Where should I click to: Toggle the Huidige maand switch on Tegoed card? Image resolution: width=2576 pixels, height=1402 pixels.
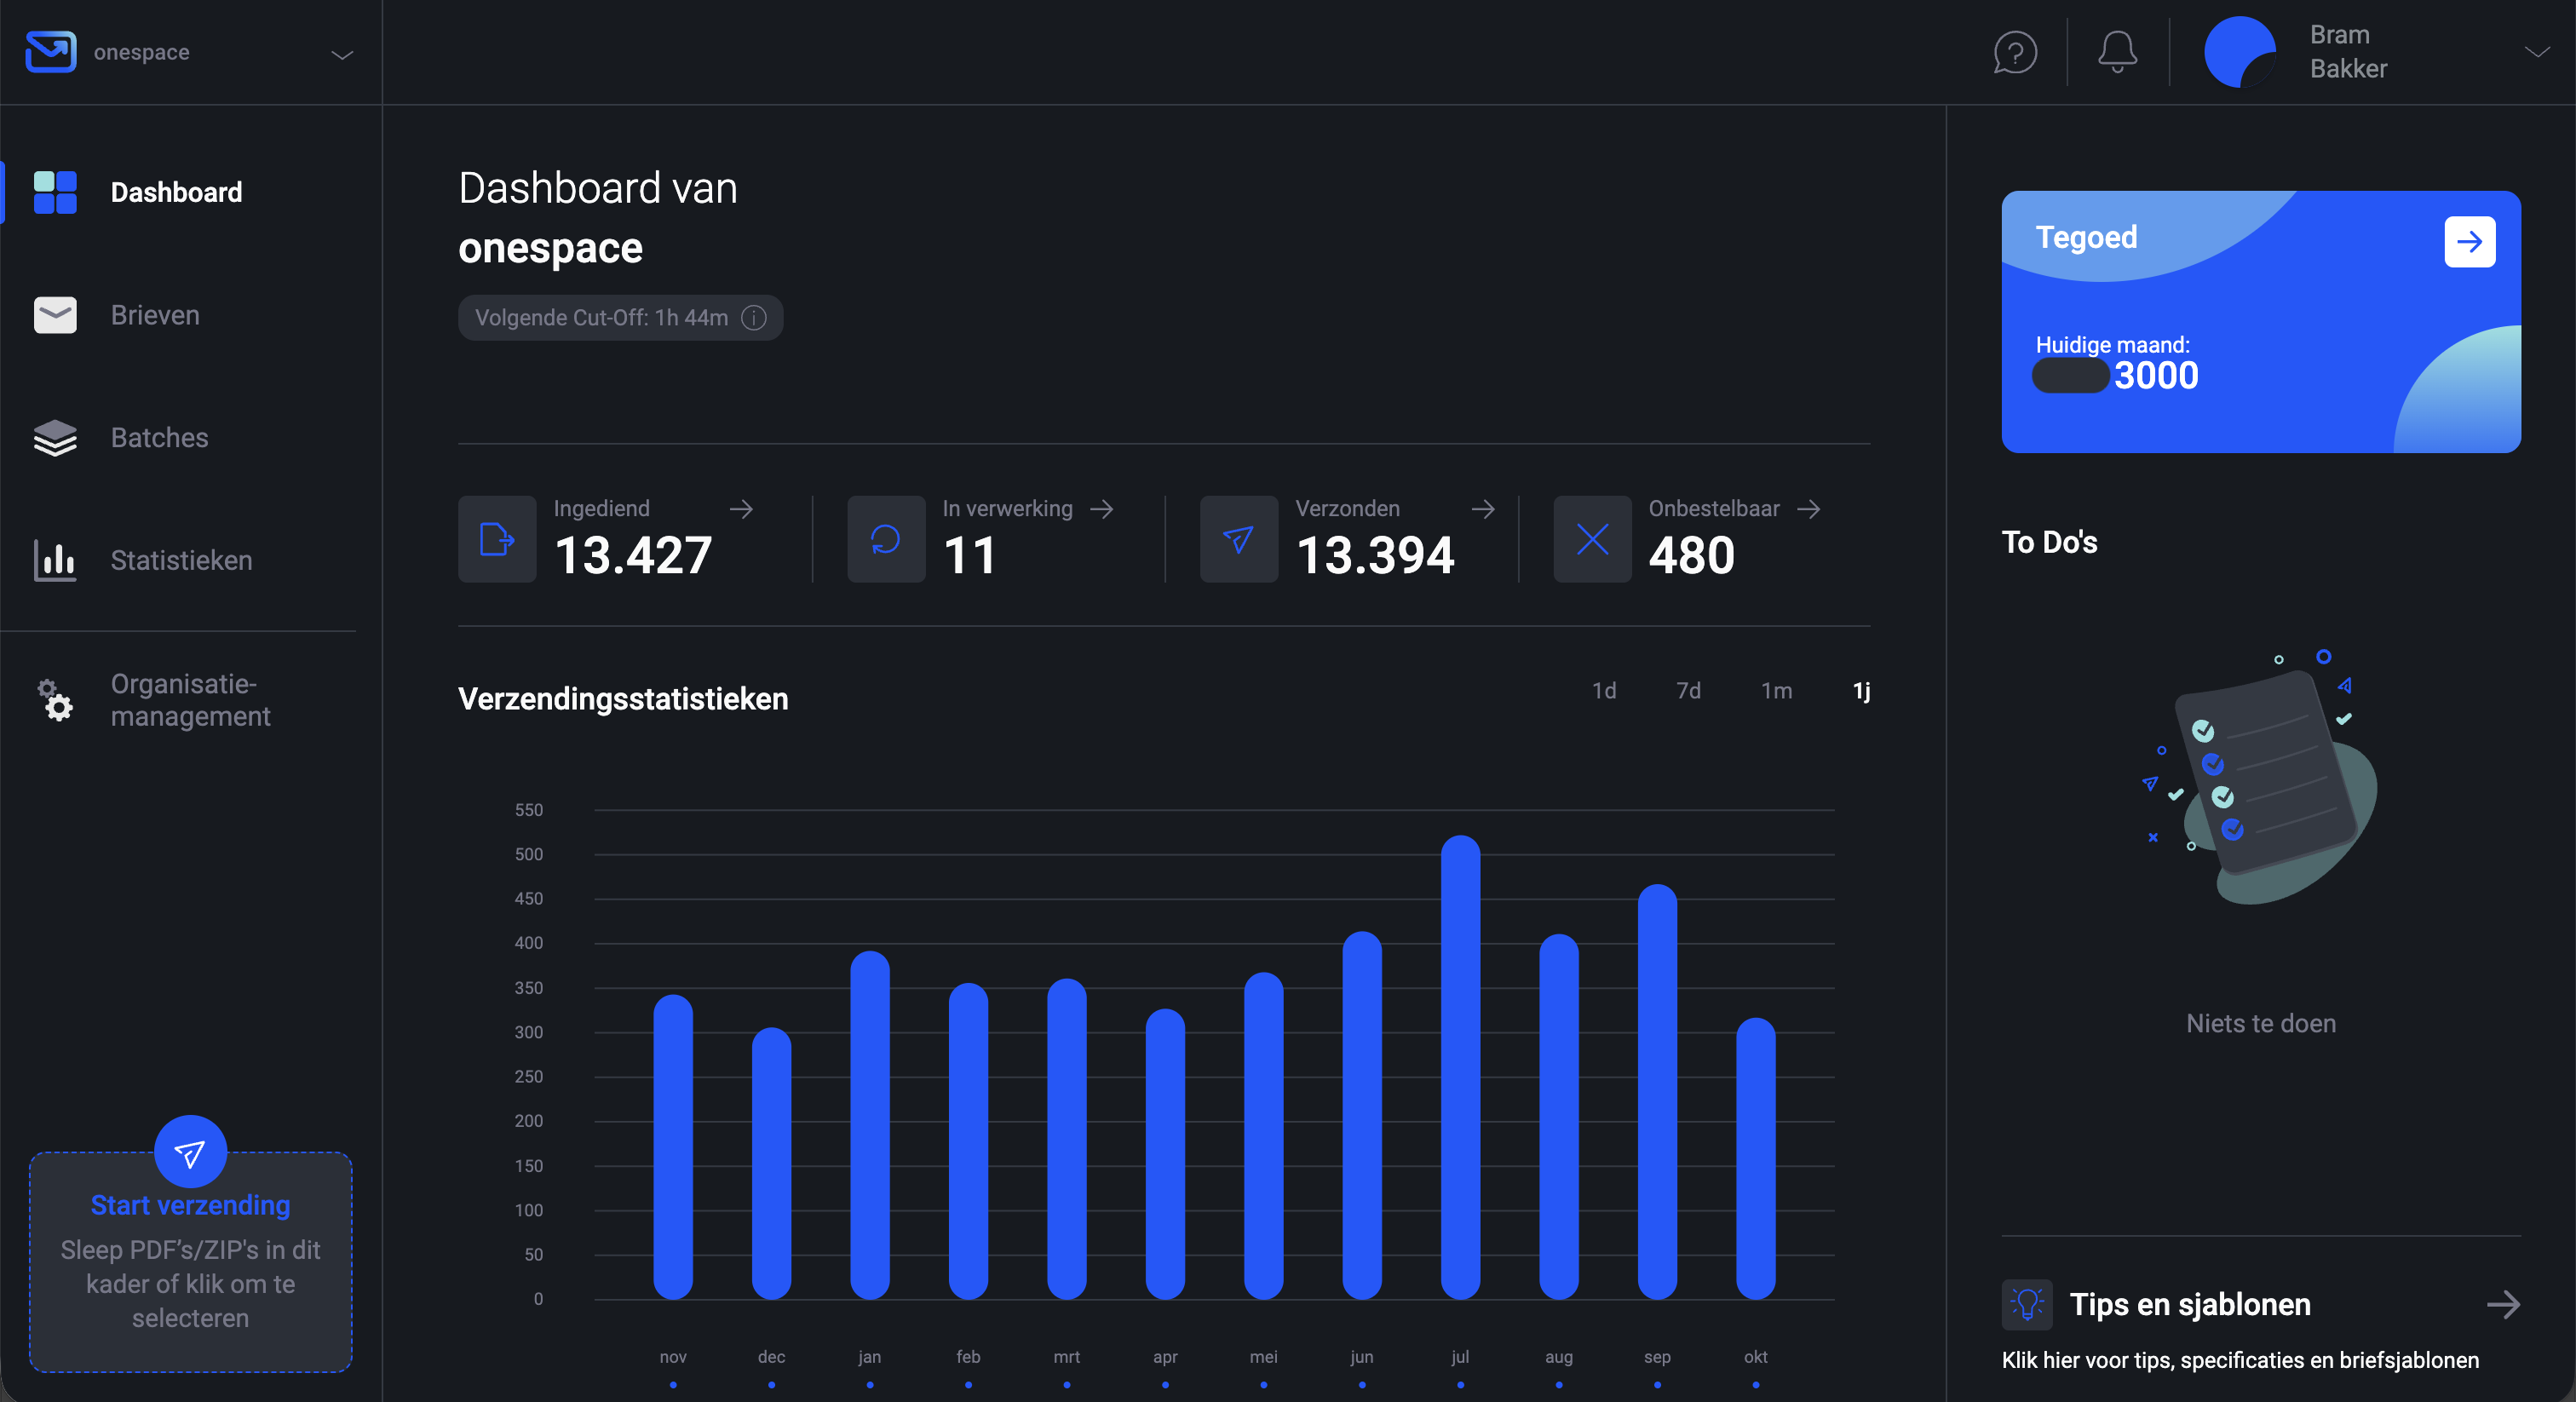[2070, 377]
